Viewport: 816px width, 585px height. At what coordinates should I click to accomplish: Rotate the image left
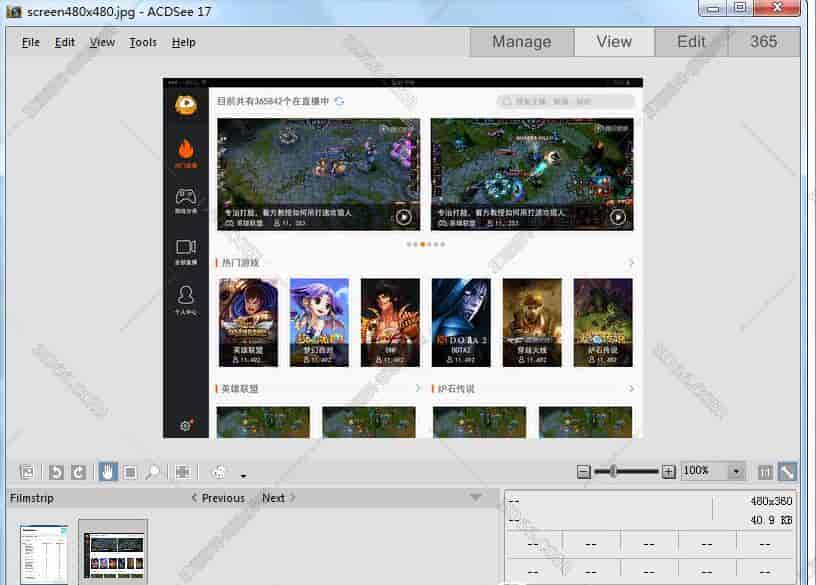pyautogui.click(x=57, y=472)
